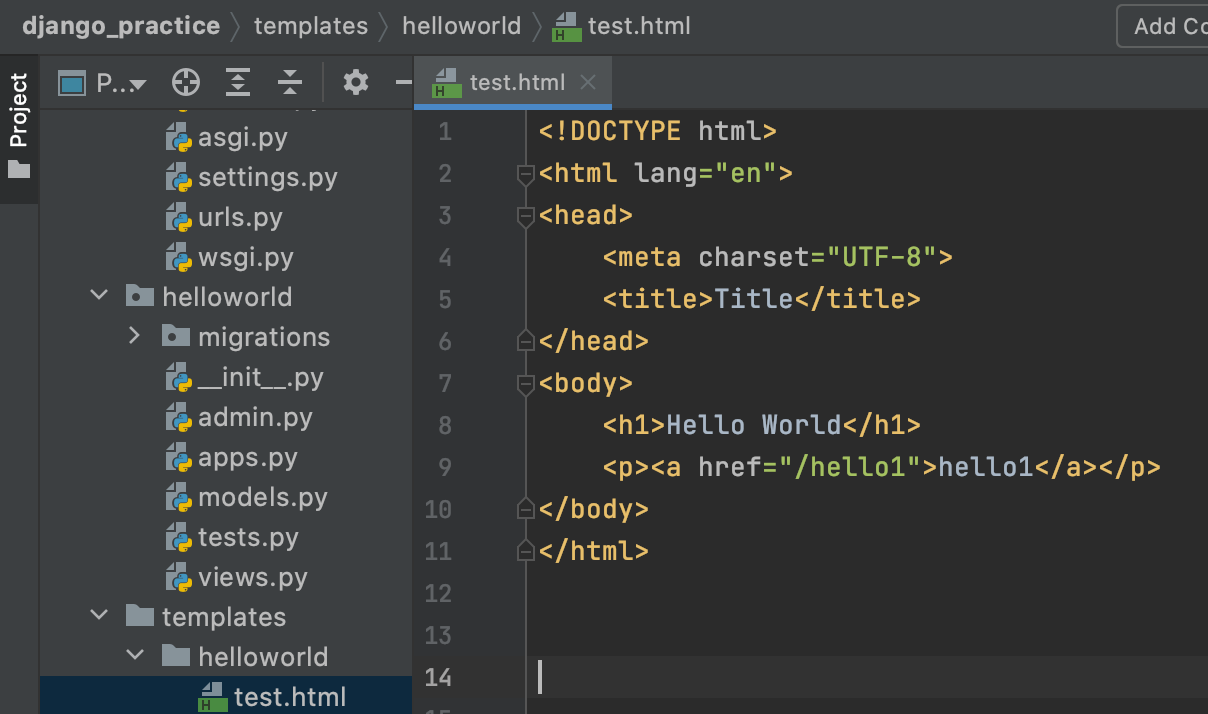Collapse the templates folder chevron
Screen dimensions: 1208x714
point(99,616)
